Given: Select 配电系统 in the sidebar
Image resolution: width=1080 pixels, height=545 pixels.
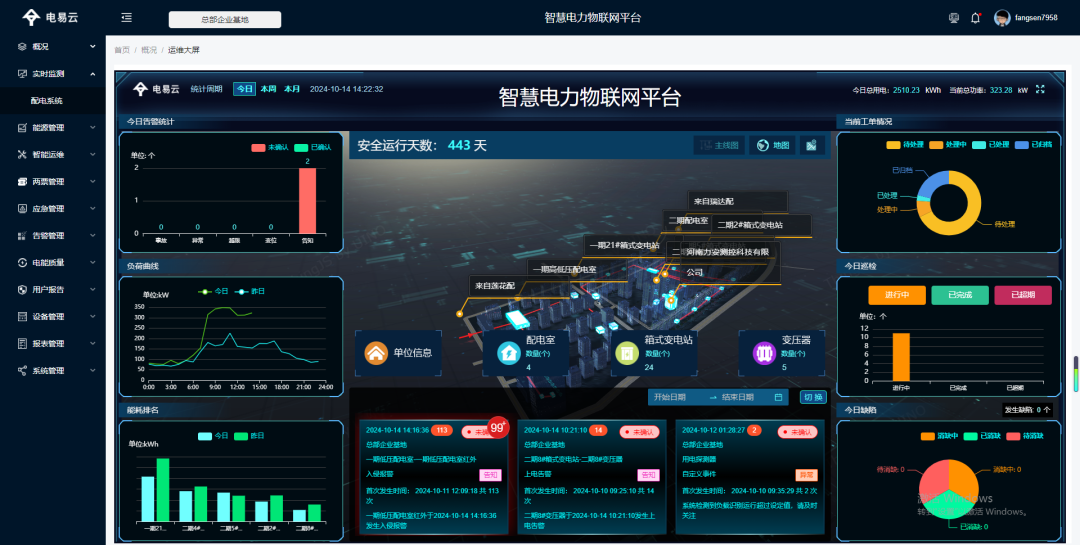Looking at the screenshot, I should point(47,100).
